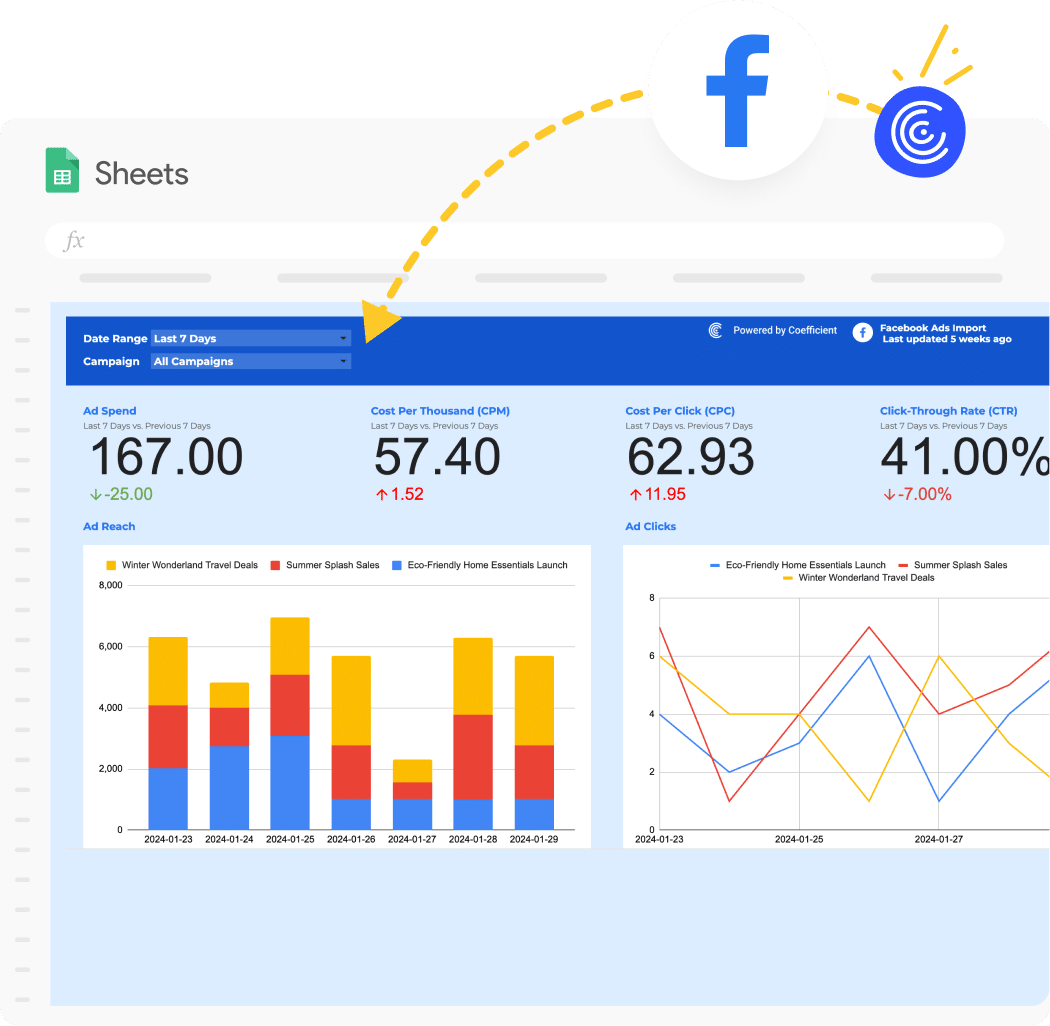Click the Ad Spend heading
This screenshot has height=1026, width=1050.
click(110, 411)
